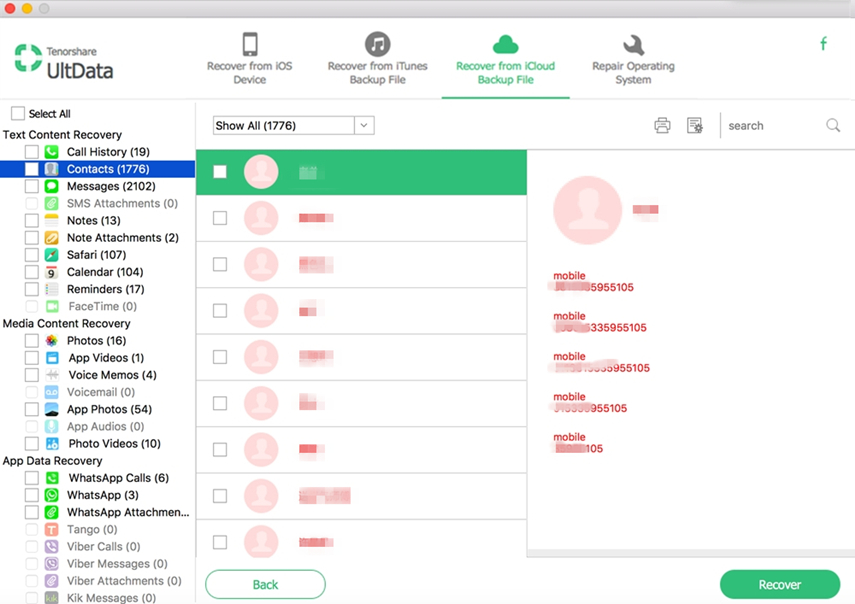Click the Tango icon in sidebar
Viewport: 855px width, 604px height.
[51, 529]
